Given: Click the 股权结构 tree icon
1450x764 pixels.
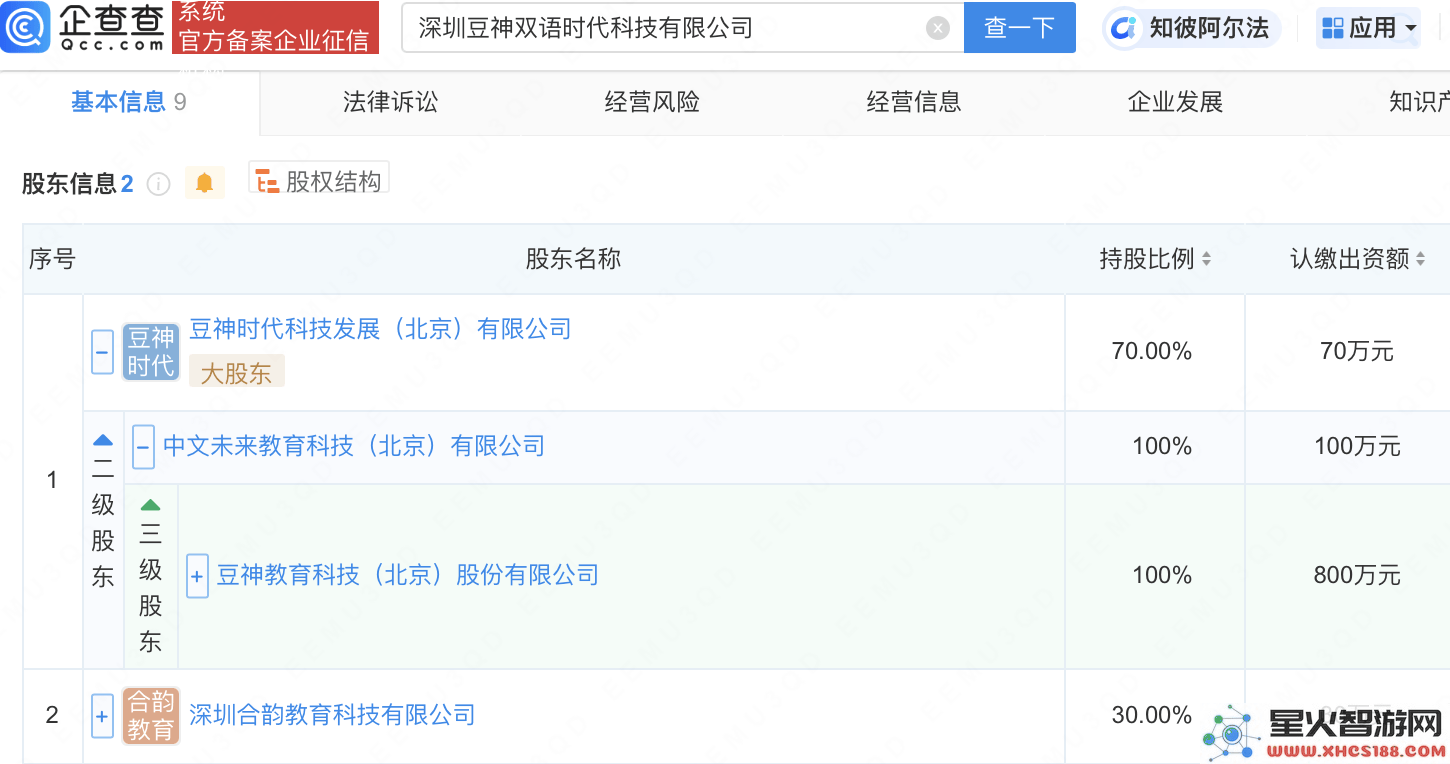Looking at the screenshot, I should click(x=266, y=182).
